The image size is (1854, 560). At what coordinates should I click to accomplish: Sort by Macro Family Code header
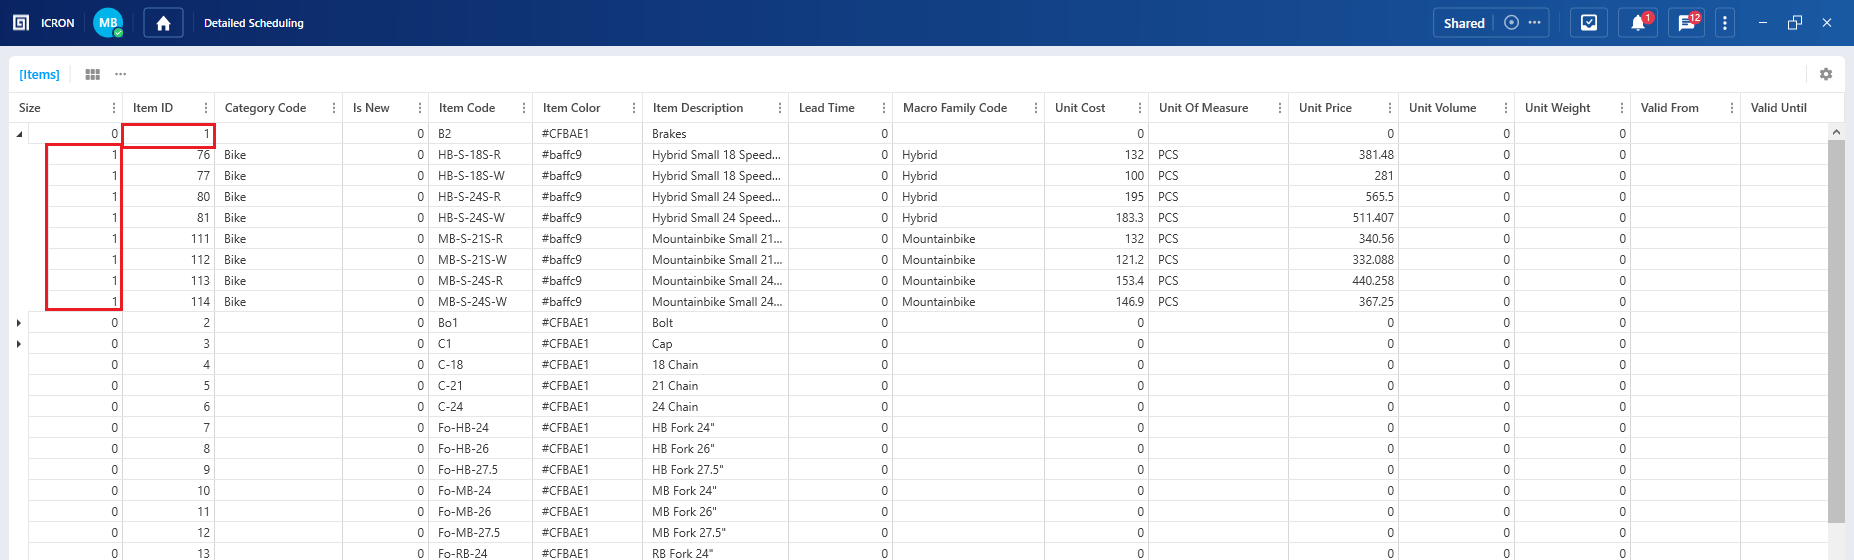954,108
